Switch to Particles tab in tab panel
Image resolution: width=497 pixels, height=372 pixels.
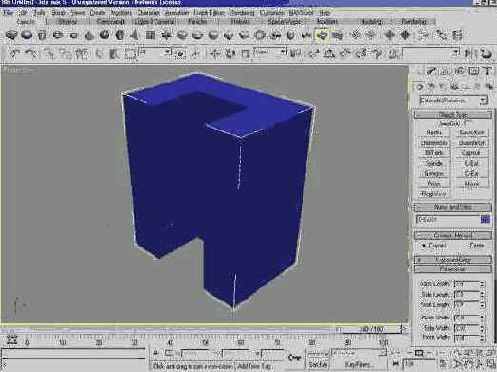(197, 22)
